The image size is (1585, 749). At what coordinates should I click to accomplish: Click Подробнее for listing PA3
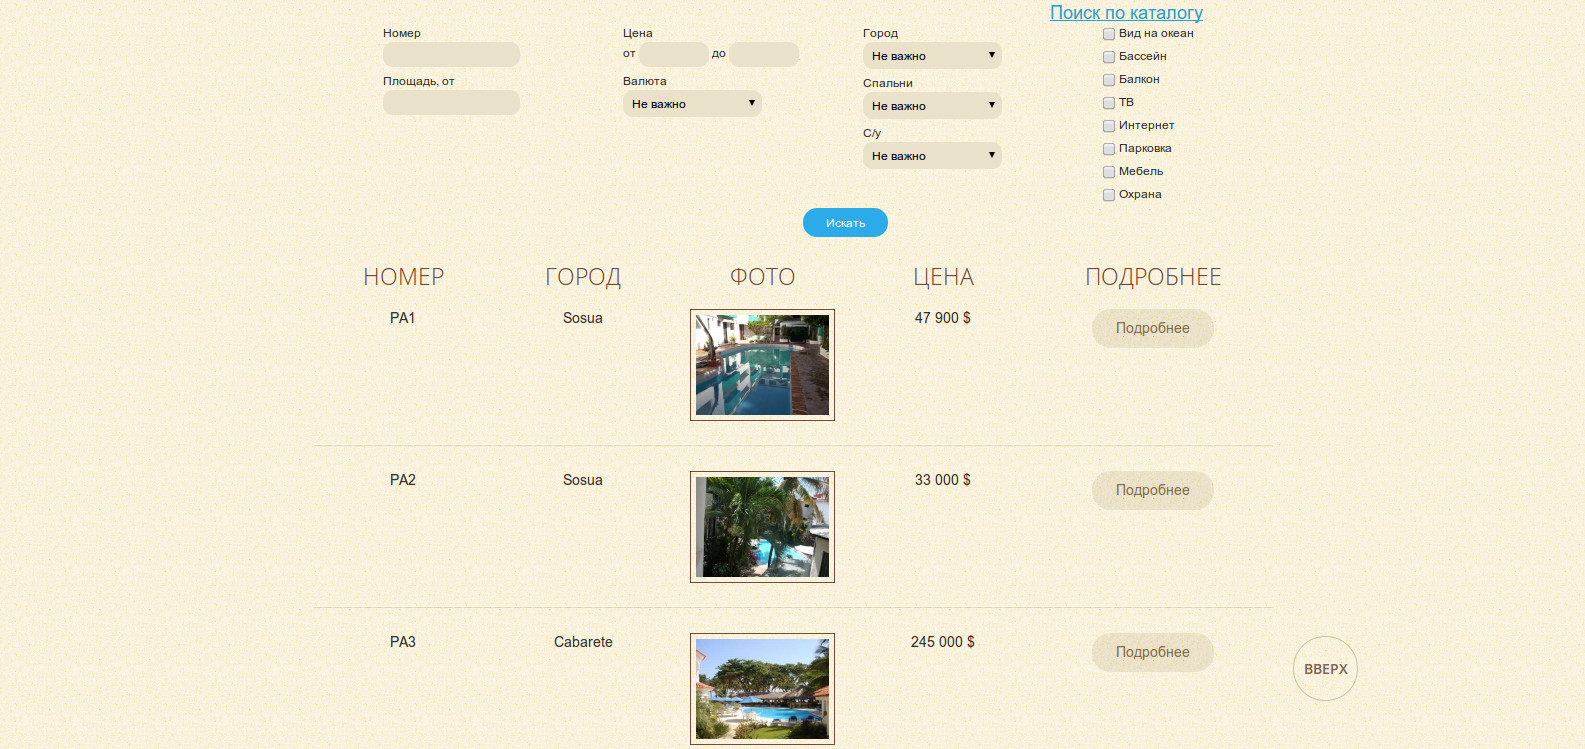[x=1152, y=652]
